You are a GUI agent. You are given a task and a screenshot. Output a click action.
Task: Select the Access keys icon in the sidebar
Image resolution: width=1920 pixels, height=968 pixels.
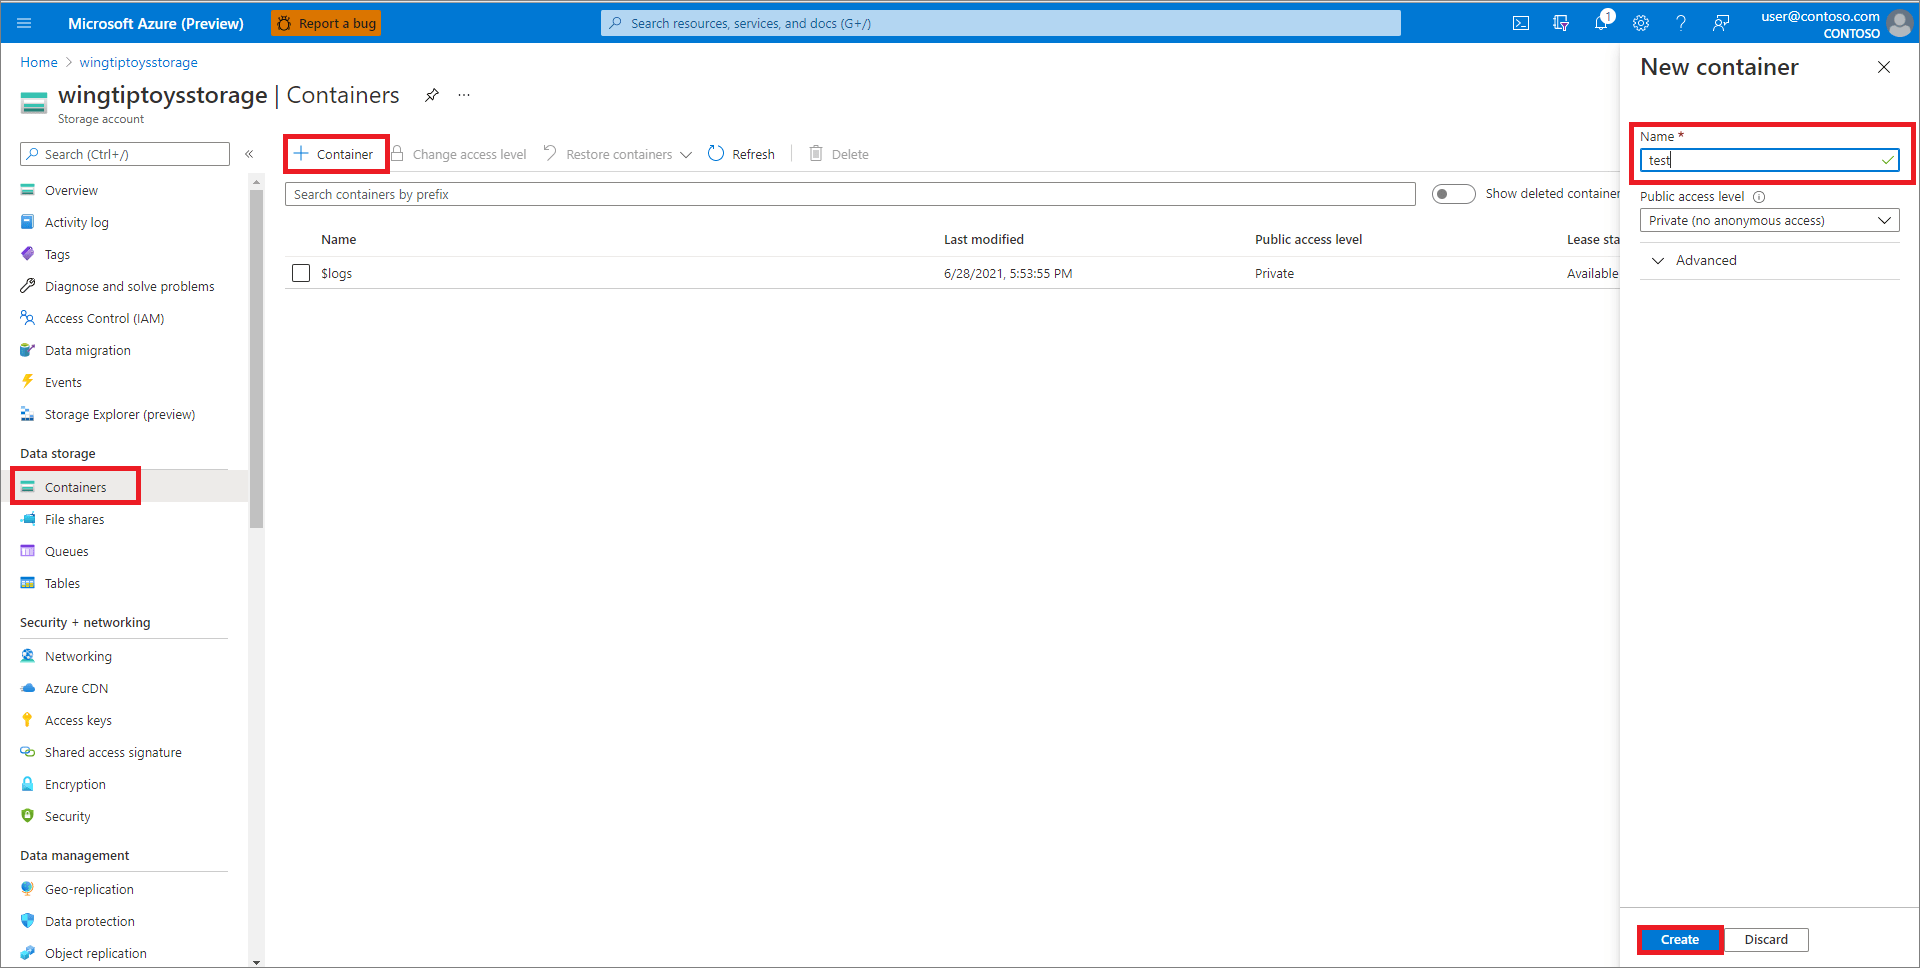click(27, 720)
